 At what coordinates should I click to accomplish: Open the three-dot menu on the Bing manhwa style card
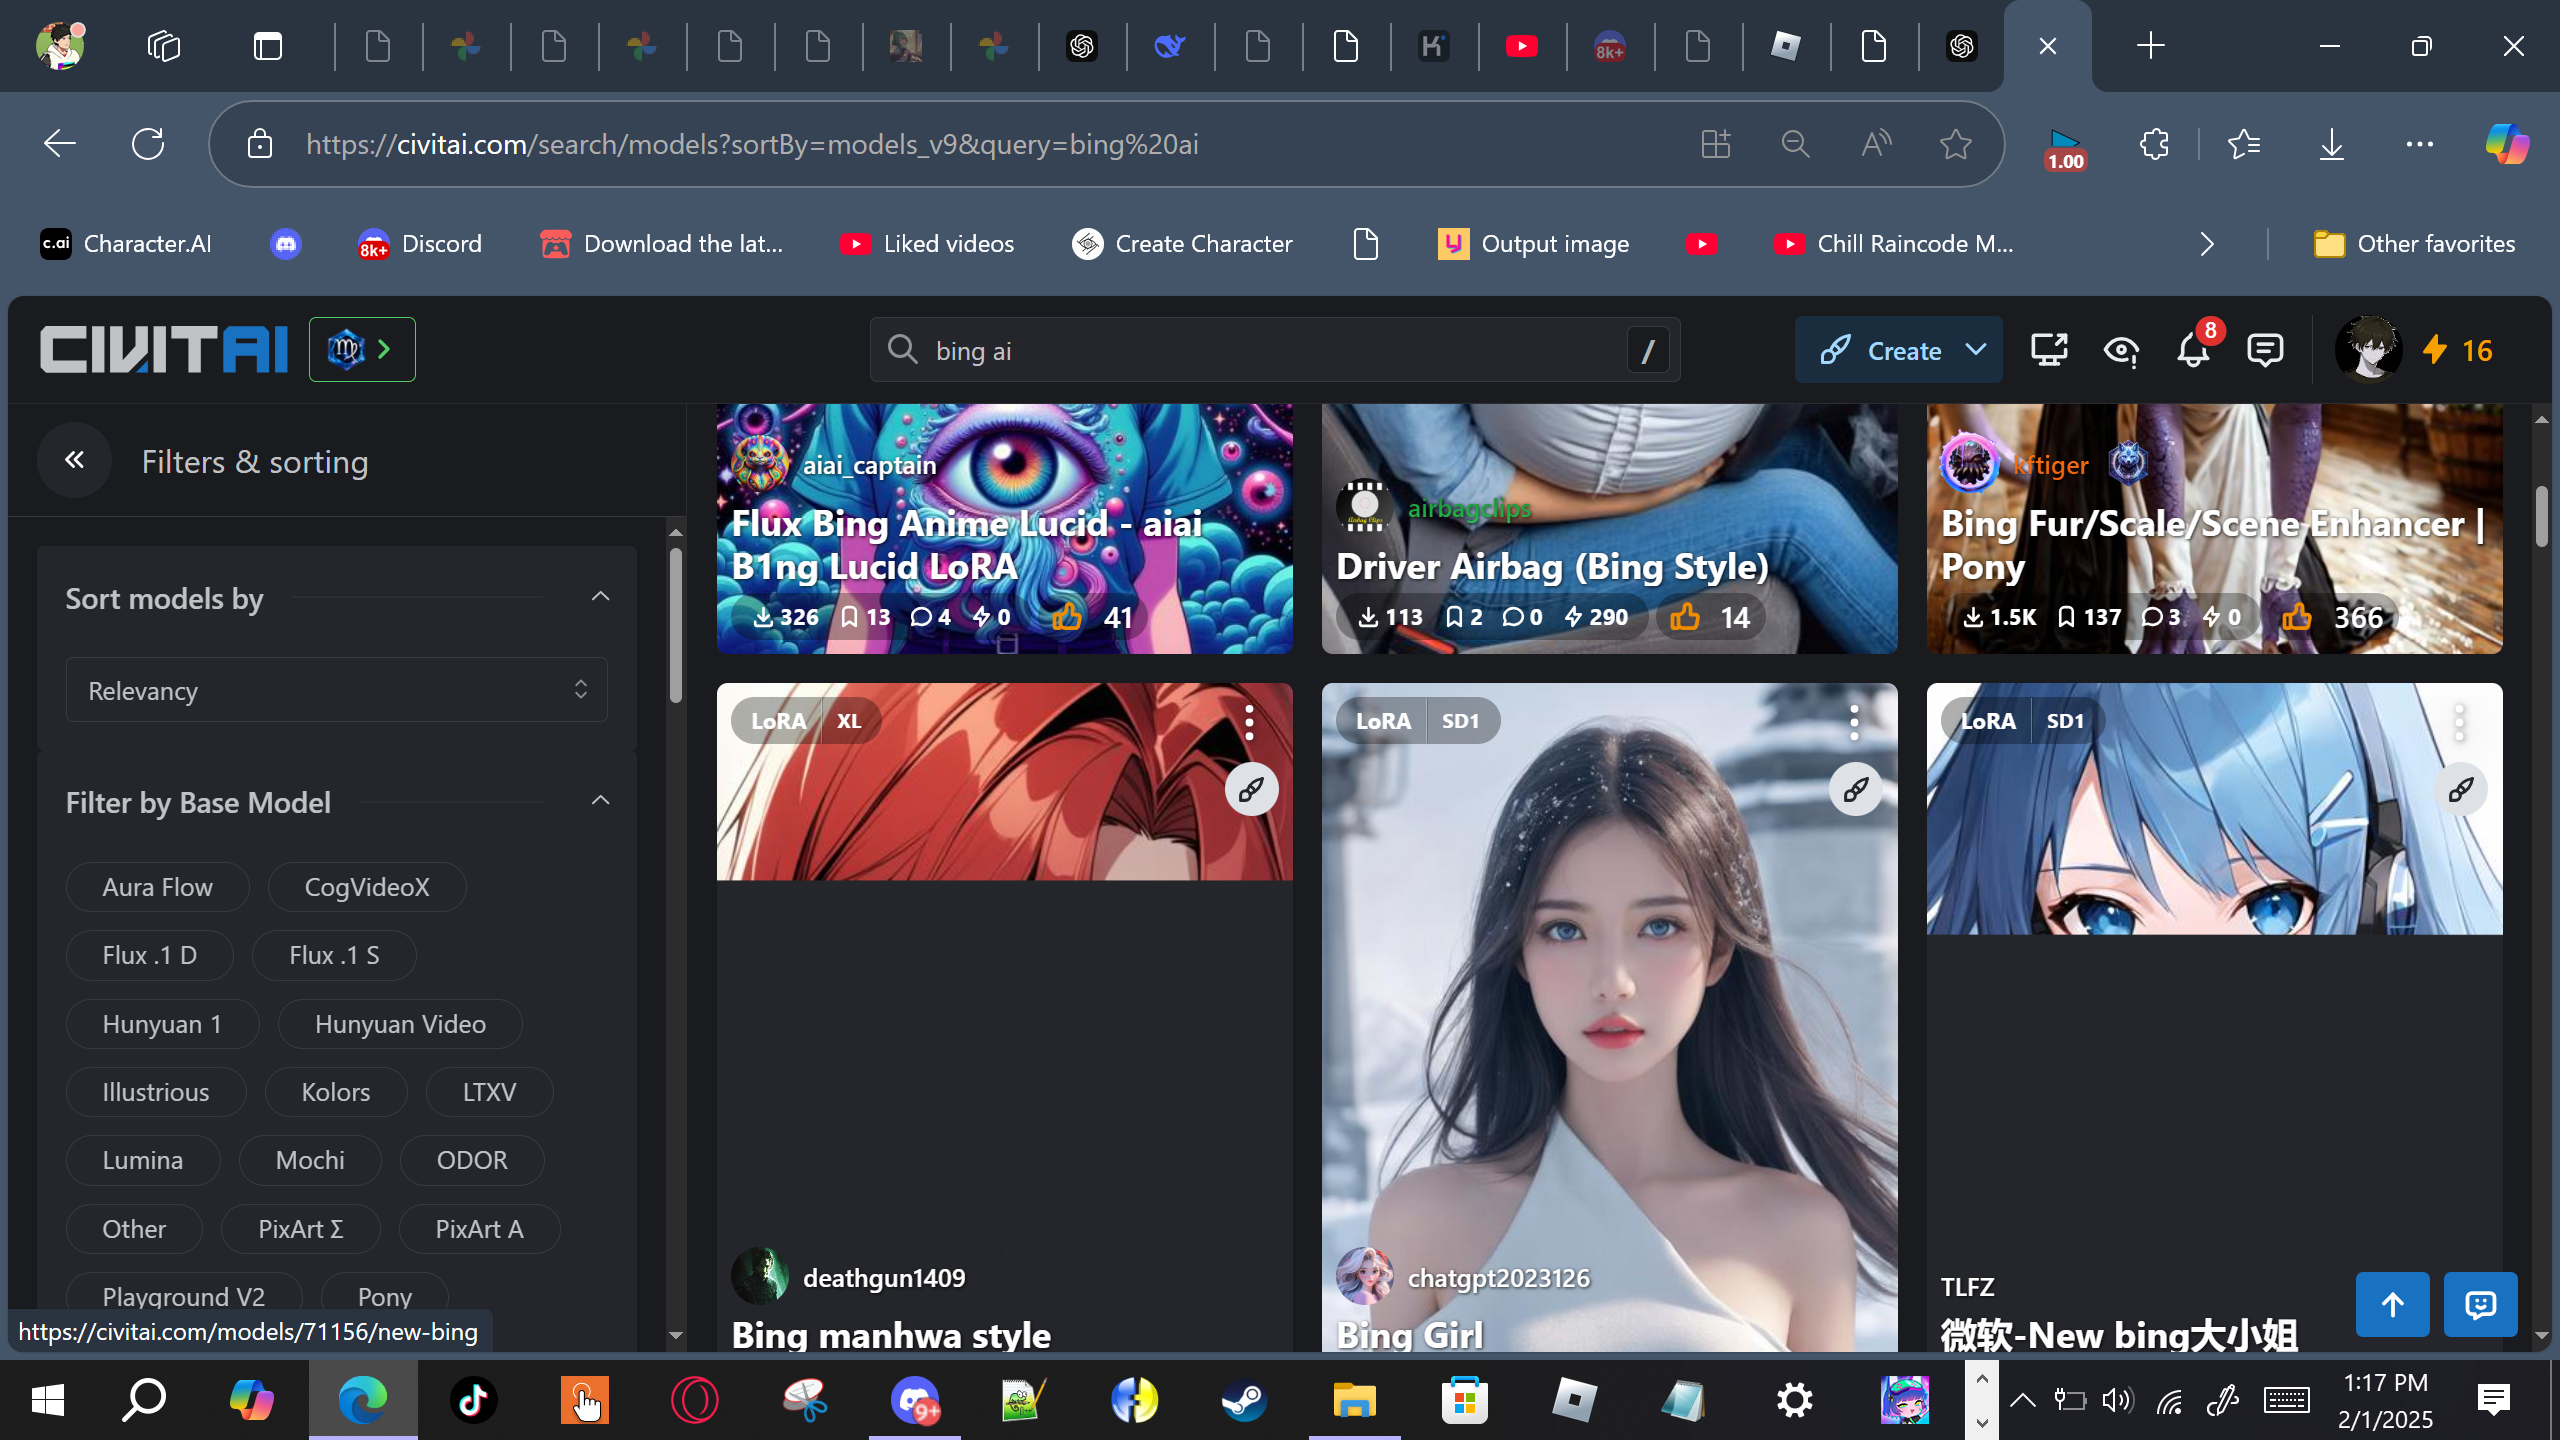click(1249, 722)
